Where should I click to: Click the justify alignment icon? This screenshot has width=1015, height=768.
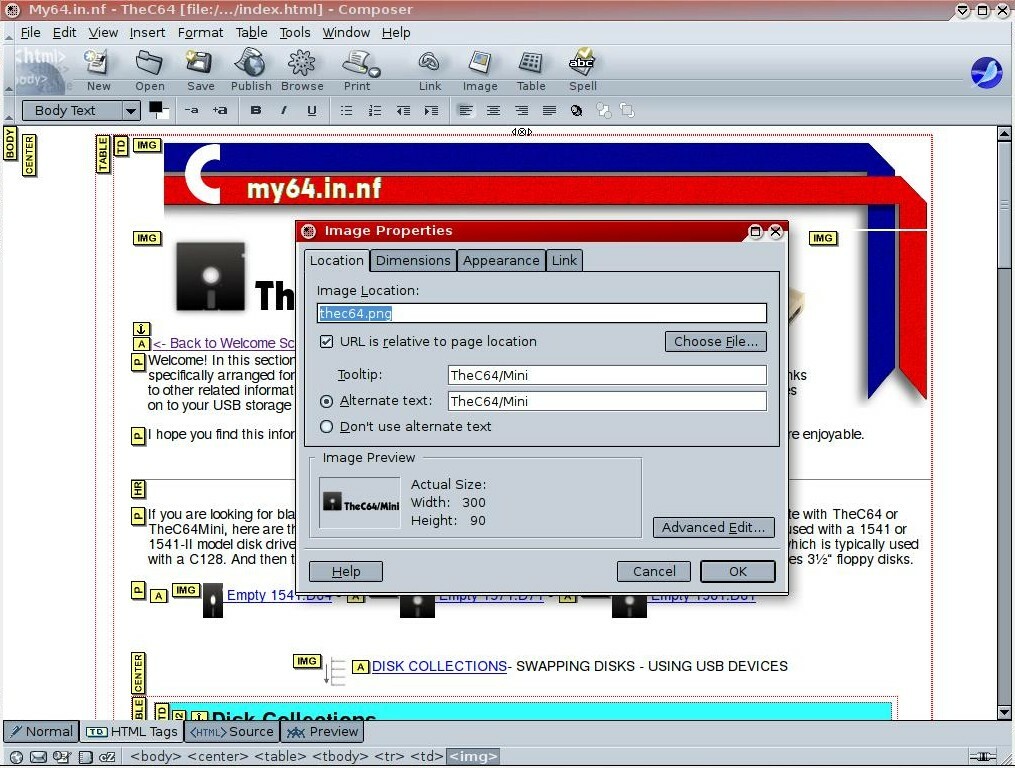(x=549, y=110)
